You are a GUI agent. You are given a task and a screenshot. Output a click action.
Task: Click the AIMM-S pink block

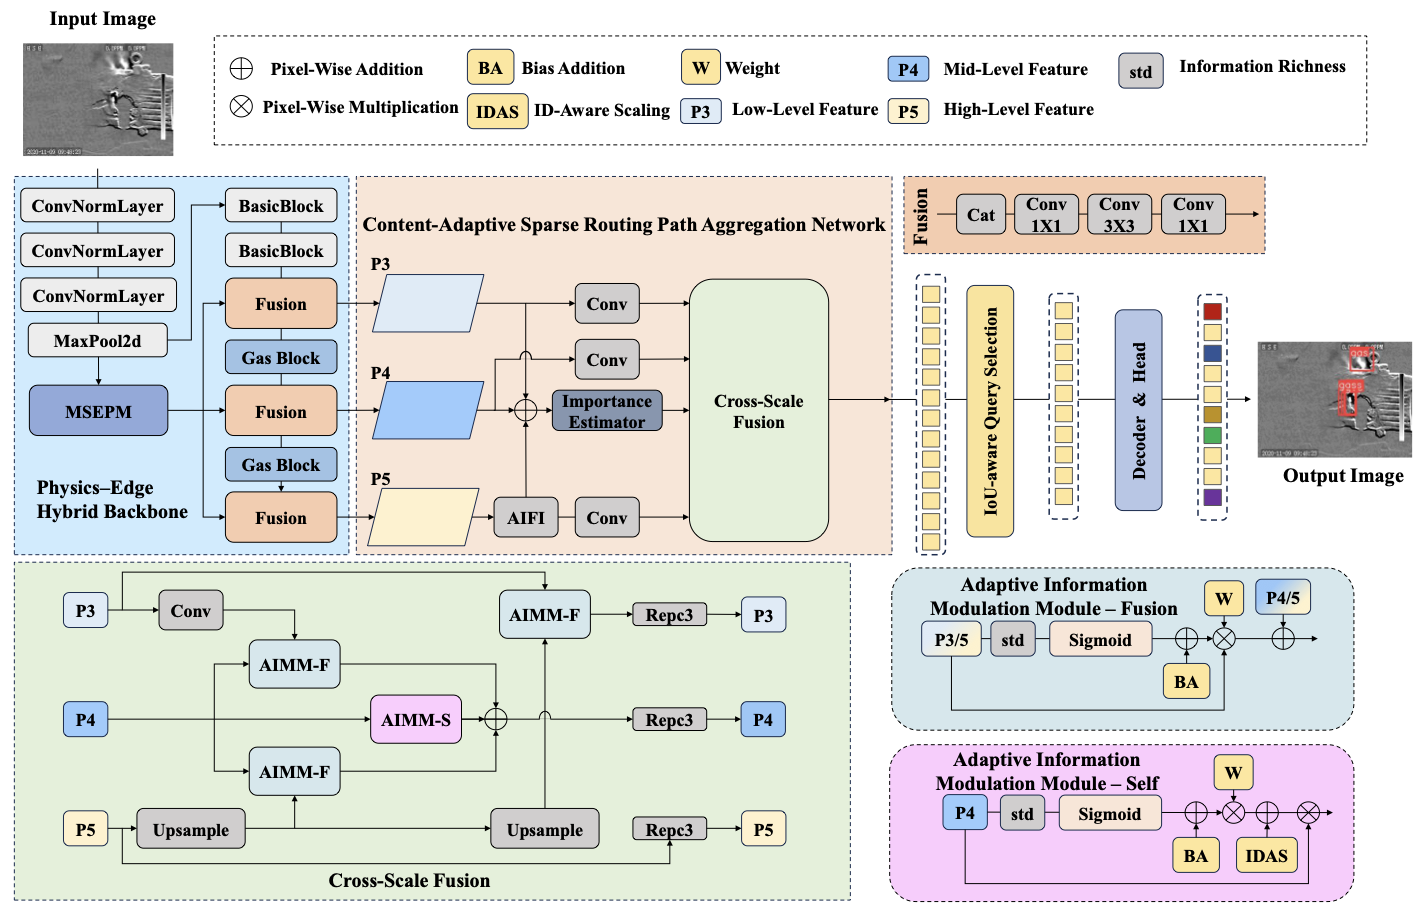coord(416,720)
